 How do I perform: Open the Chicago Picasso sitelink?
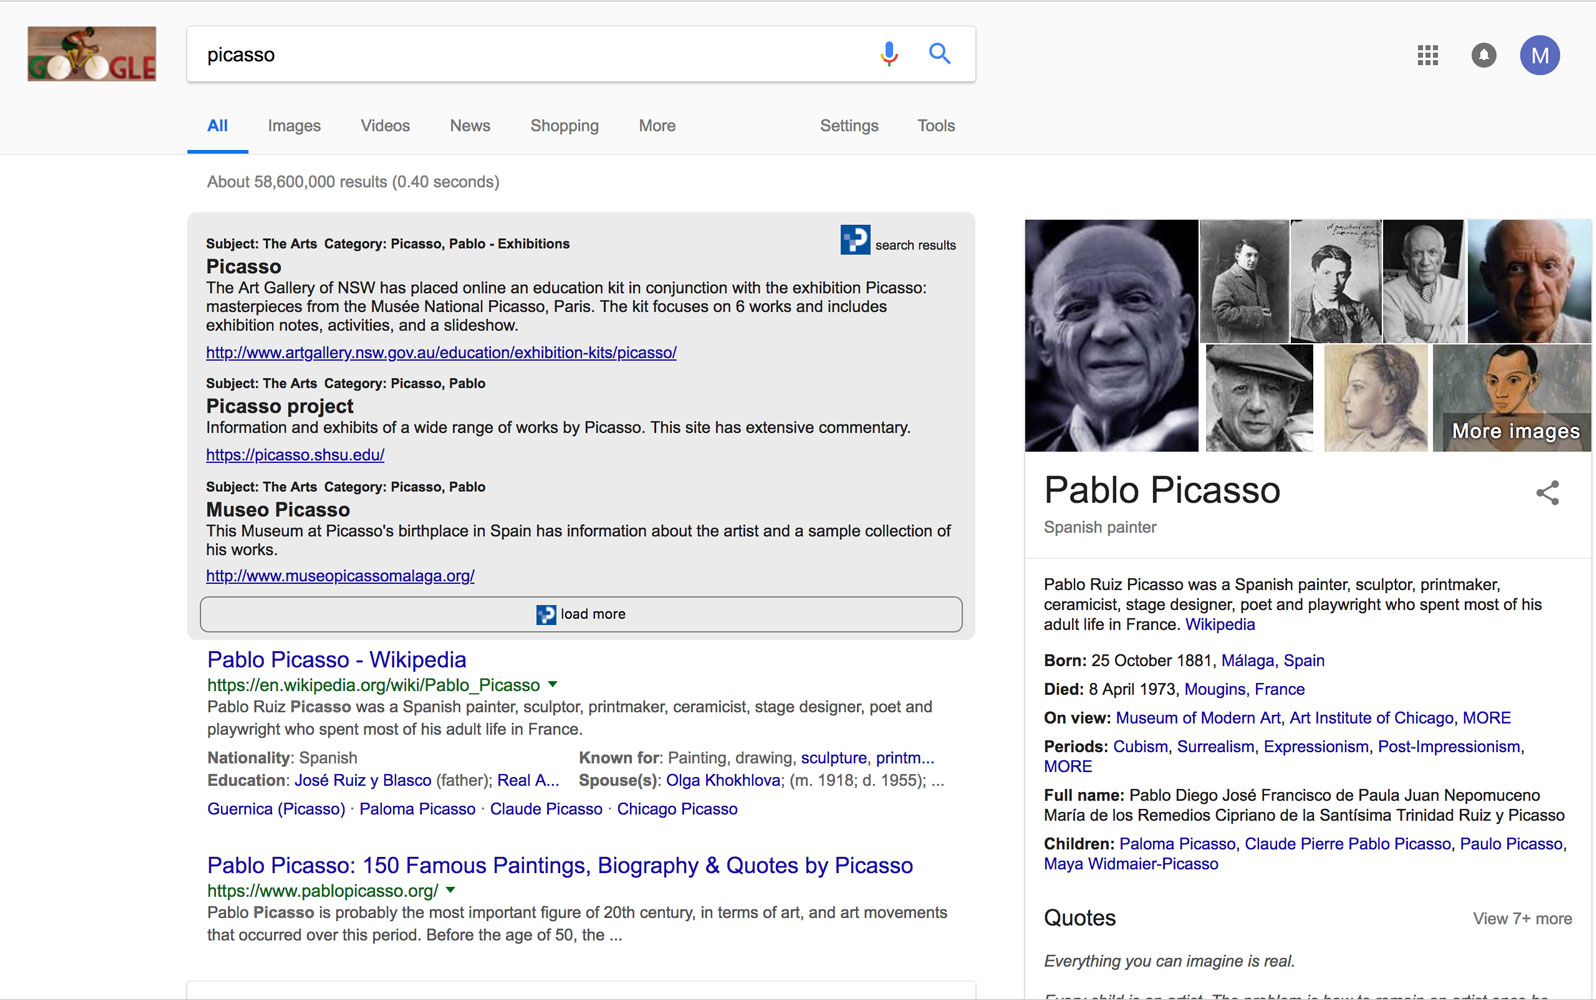(x=677, y=809)
